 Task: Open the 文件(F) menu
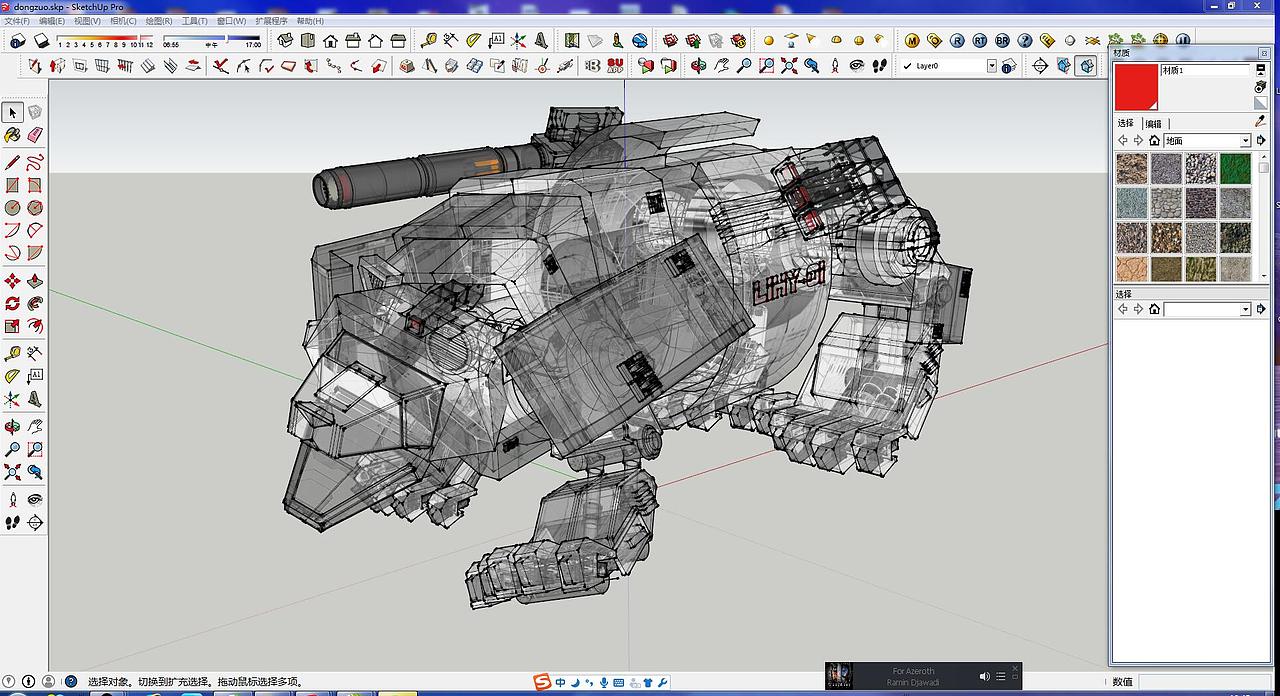pyautogui.click(x=17, y=20)
